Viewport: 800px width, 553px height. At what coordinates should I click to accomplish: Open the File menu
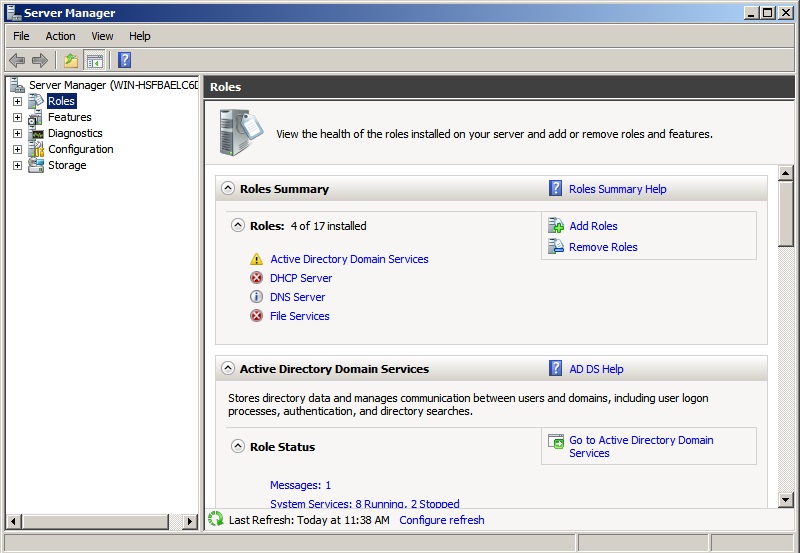click(x=21, y=36)
